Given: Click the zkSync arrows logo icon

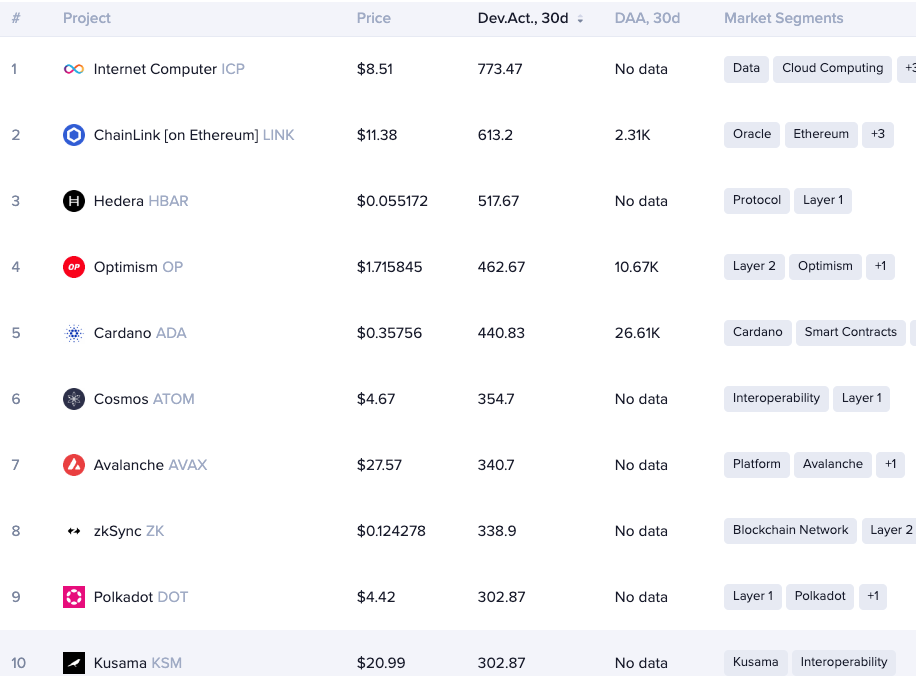Looking at the screenshot, I should [74, 531].
